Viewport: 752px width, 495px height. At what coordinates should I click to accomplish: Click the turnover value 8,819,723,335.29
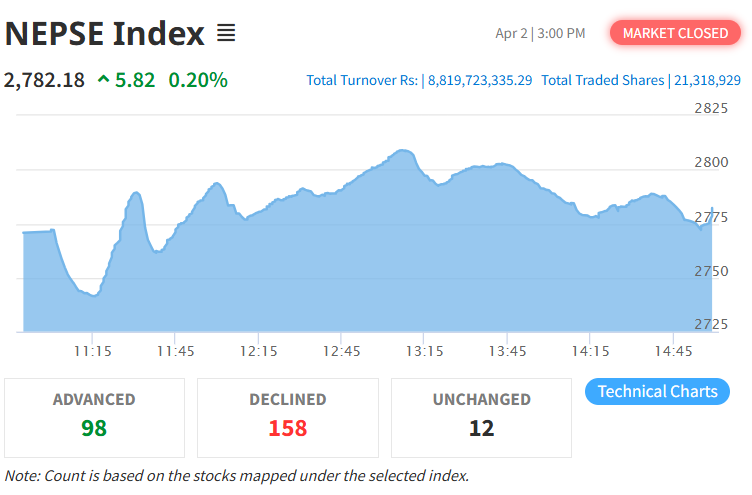[480, 80]
